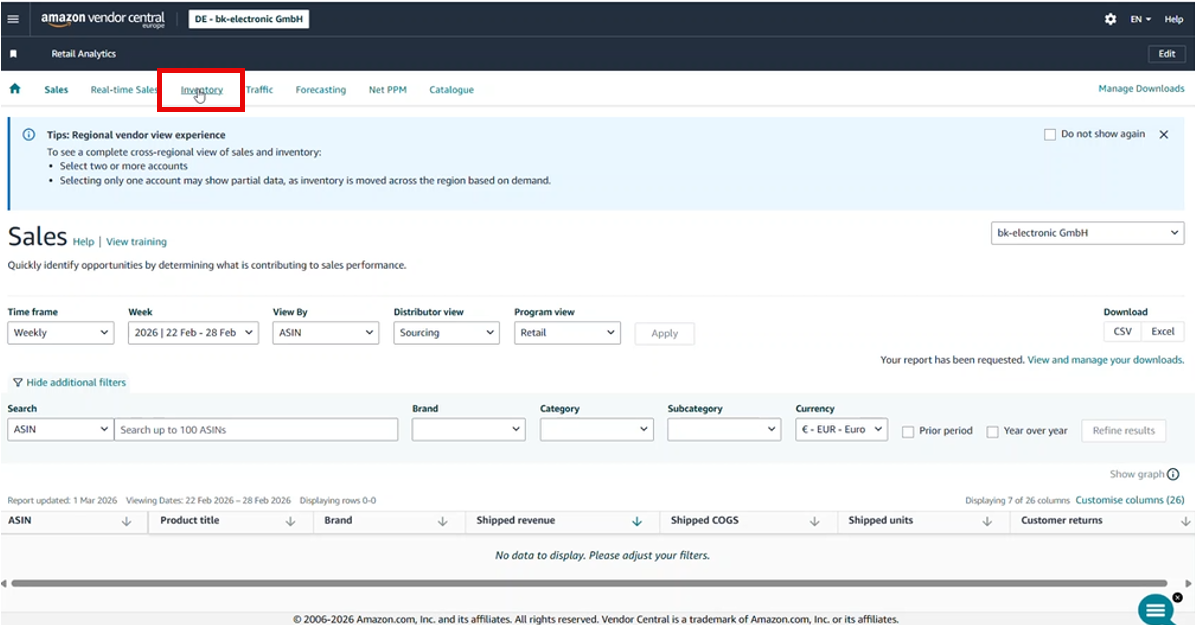The image size is (1195, 625).
Task: Expand the Time frame Weekly dropdown
Action: click(x=60, y=333)
